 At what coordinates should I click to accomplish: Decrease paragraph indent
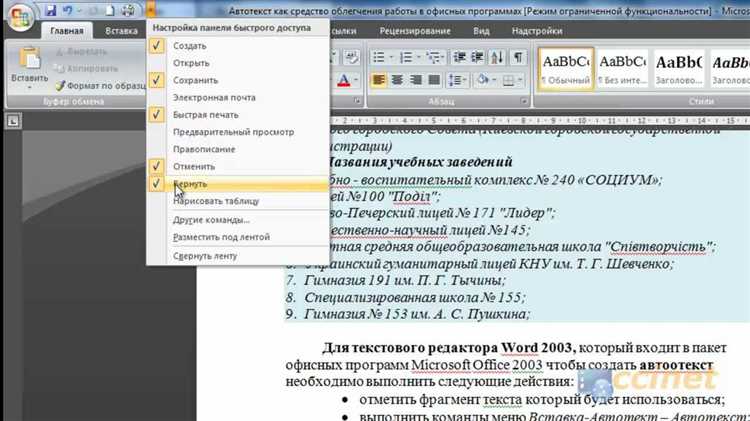[459, 57]
